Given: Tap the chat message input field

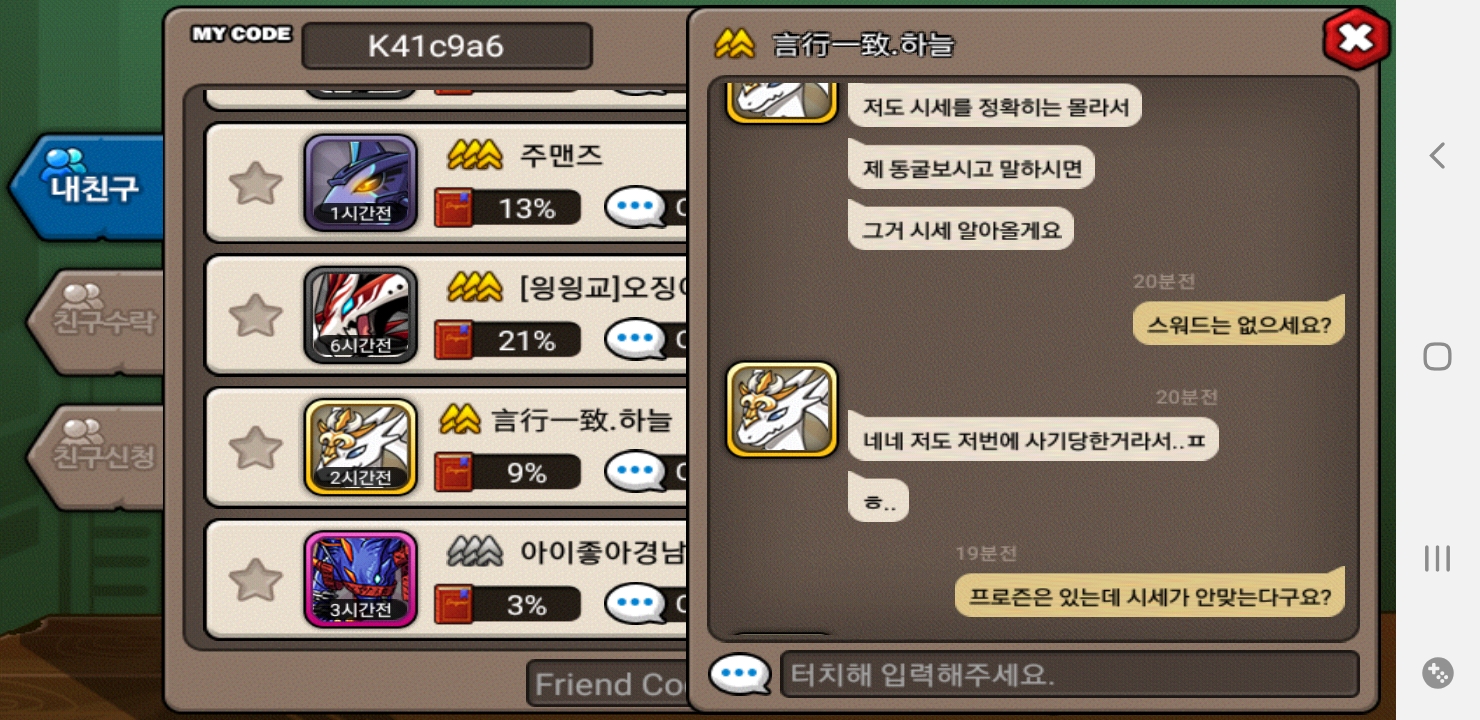Looking at the screenshot, I should coord(1069,675).
